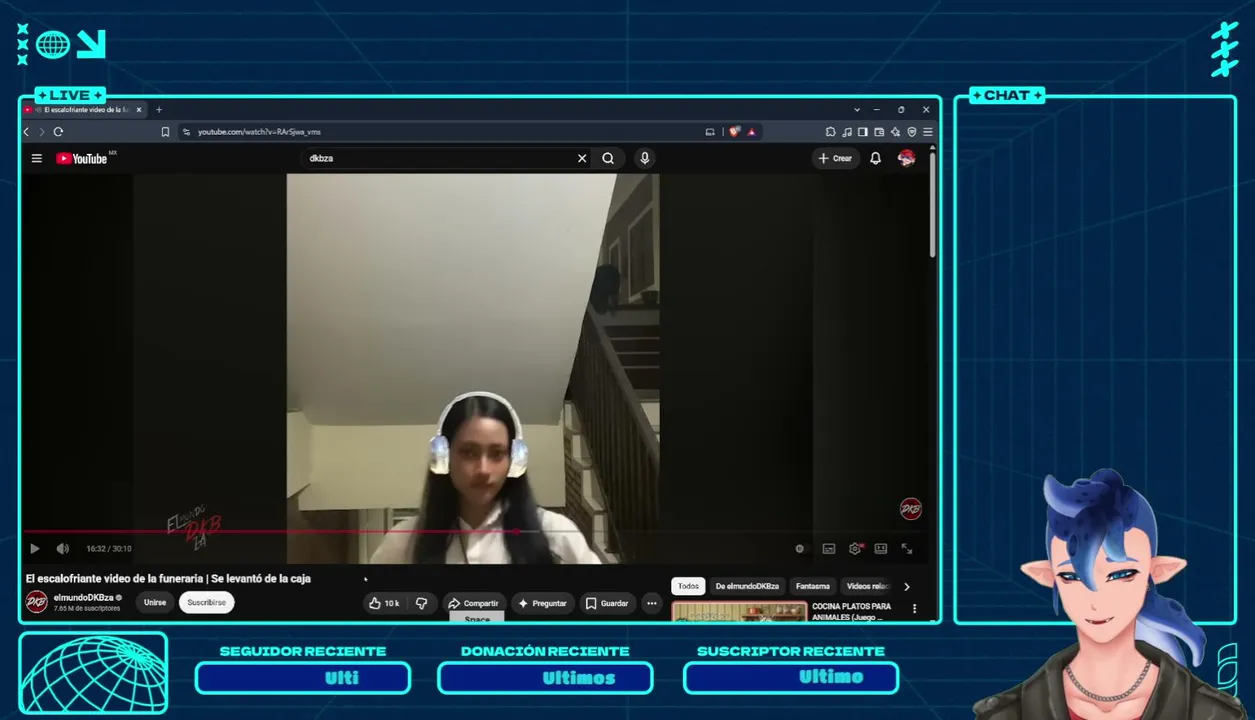
Task: Open the browser media control icon
Action: 847,131
